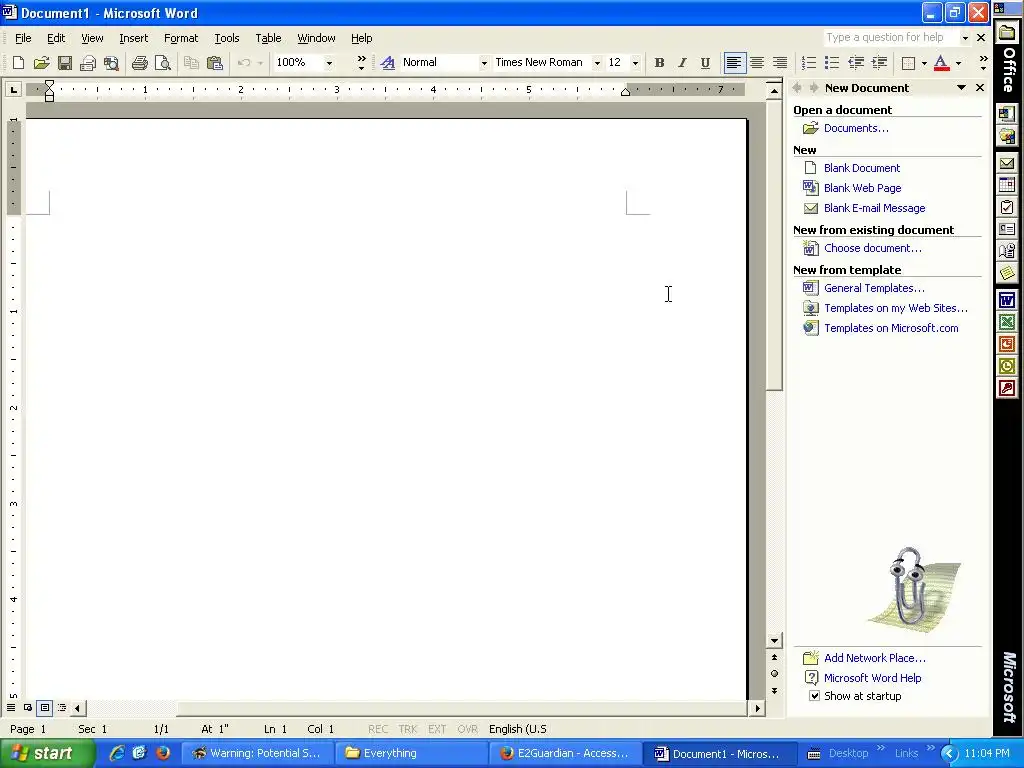Open Microsoft Word Help link
This screenshot has width=1024, height=768.
872,678
